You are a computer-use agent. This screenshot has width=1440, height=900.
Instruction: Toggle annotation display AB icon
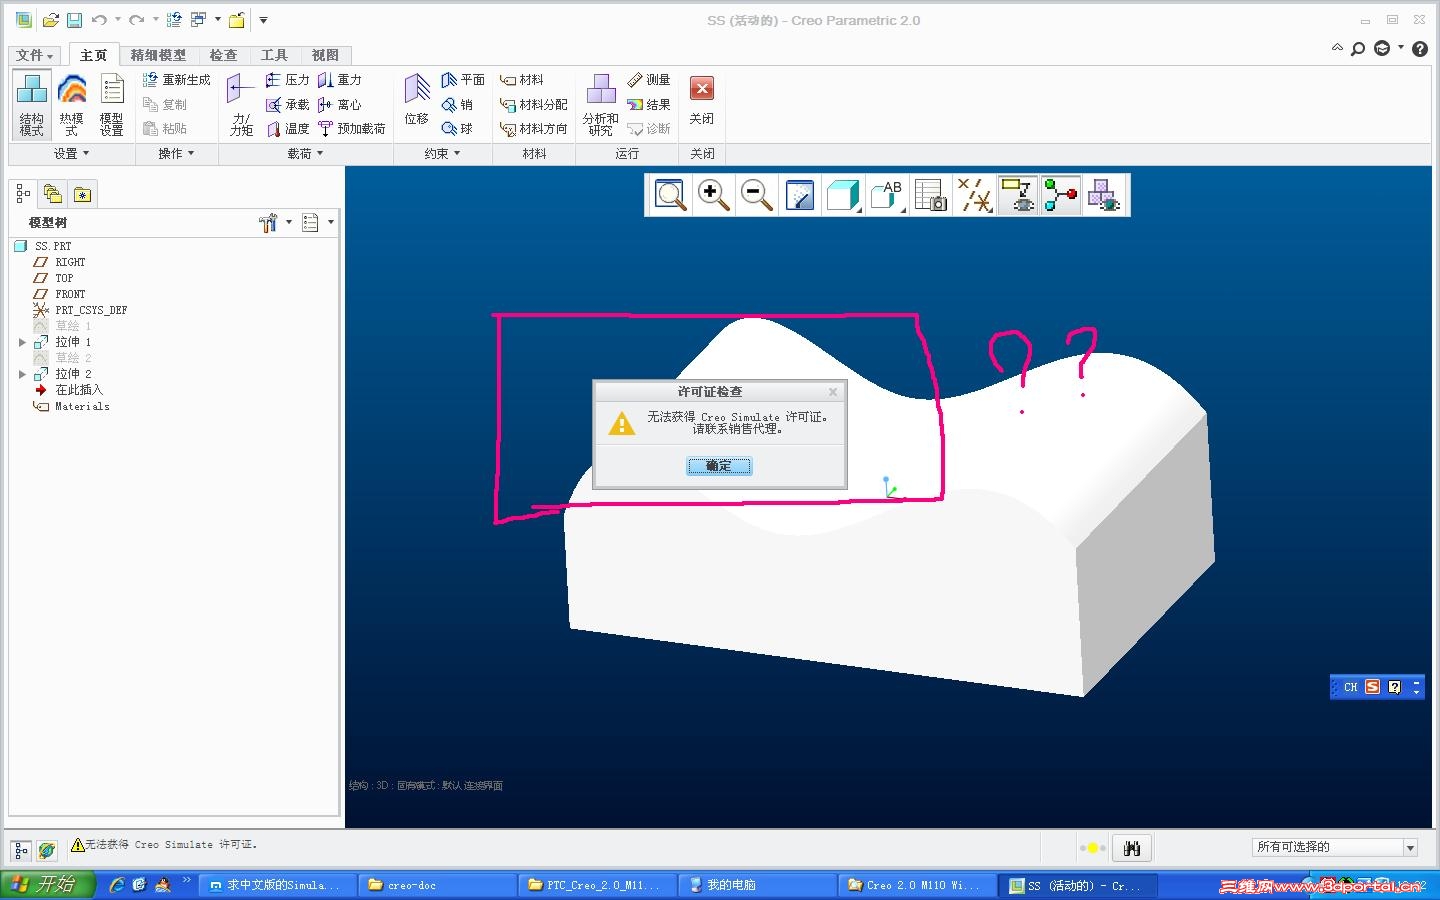point(887,195)
